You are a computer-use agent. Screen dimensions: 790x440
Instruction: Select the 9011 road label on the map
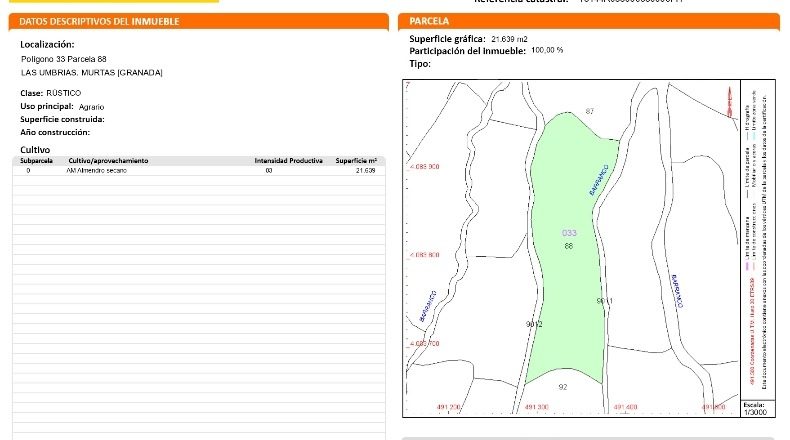pyautogui.click(x=605, y=301)
